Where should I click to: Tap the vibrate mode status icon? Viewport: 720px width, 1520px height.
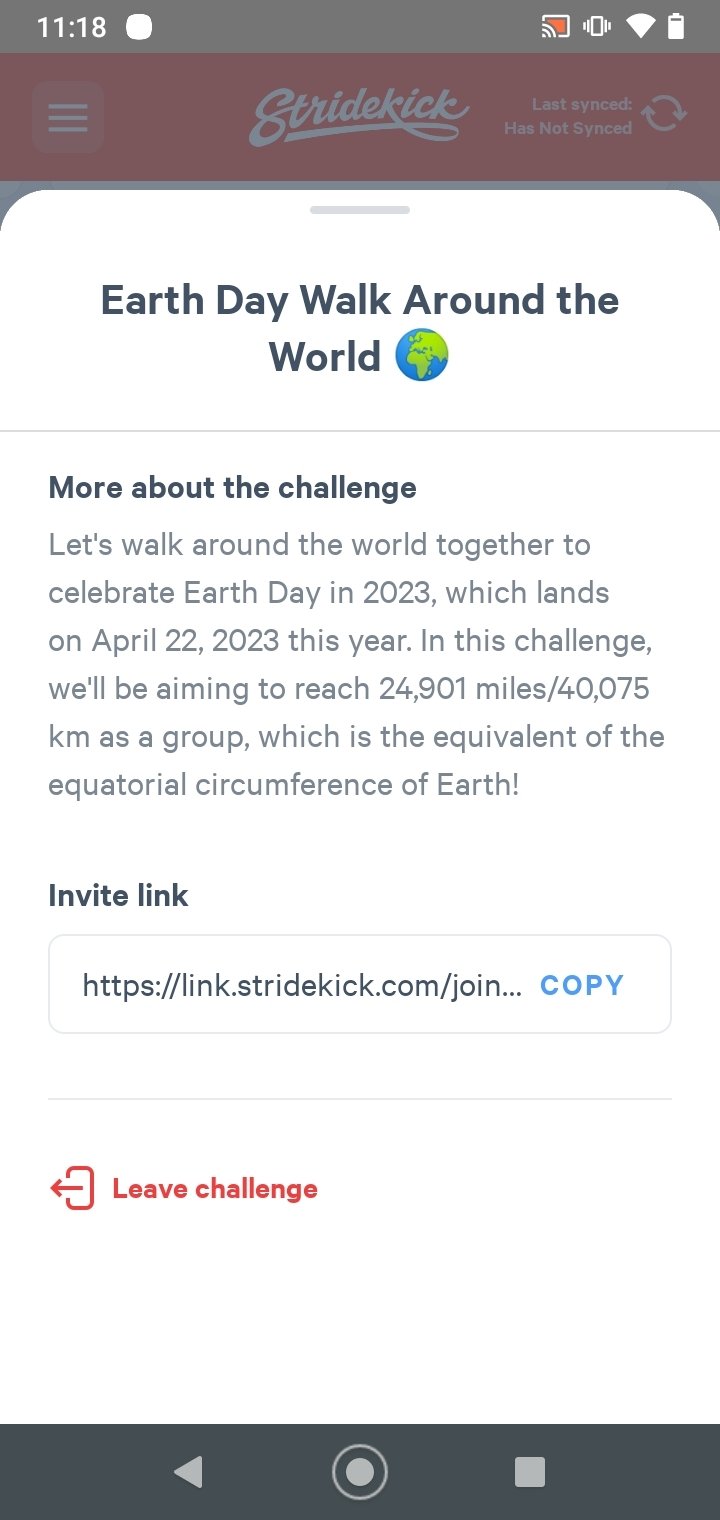(x=596, y=27)
